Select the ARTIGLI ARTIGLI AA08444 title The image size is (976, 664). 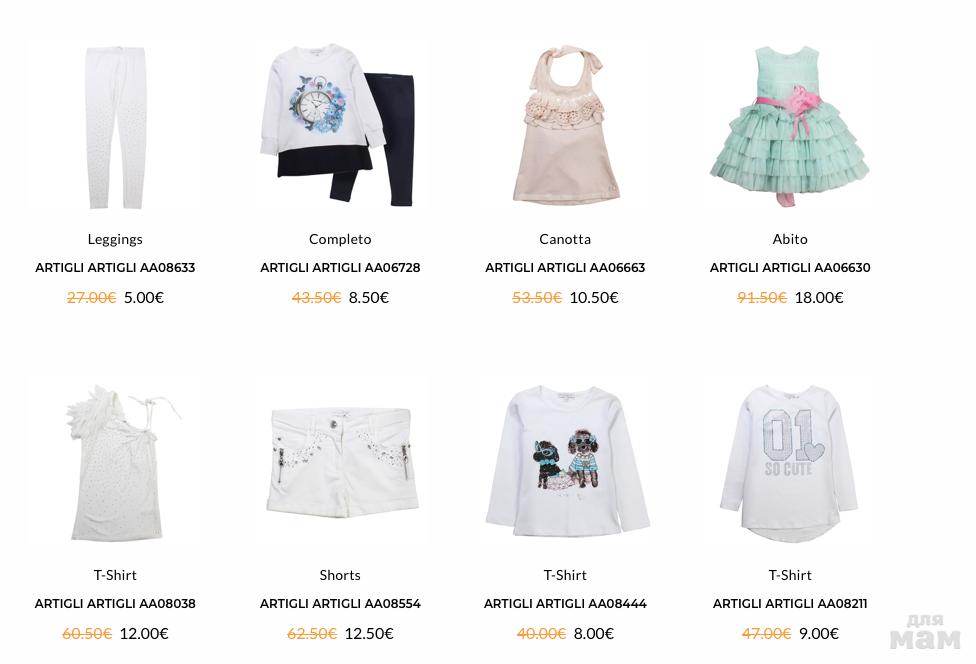point(565,604)
